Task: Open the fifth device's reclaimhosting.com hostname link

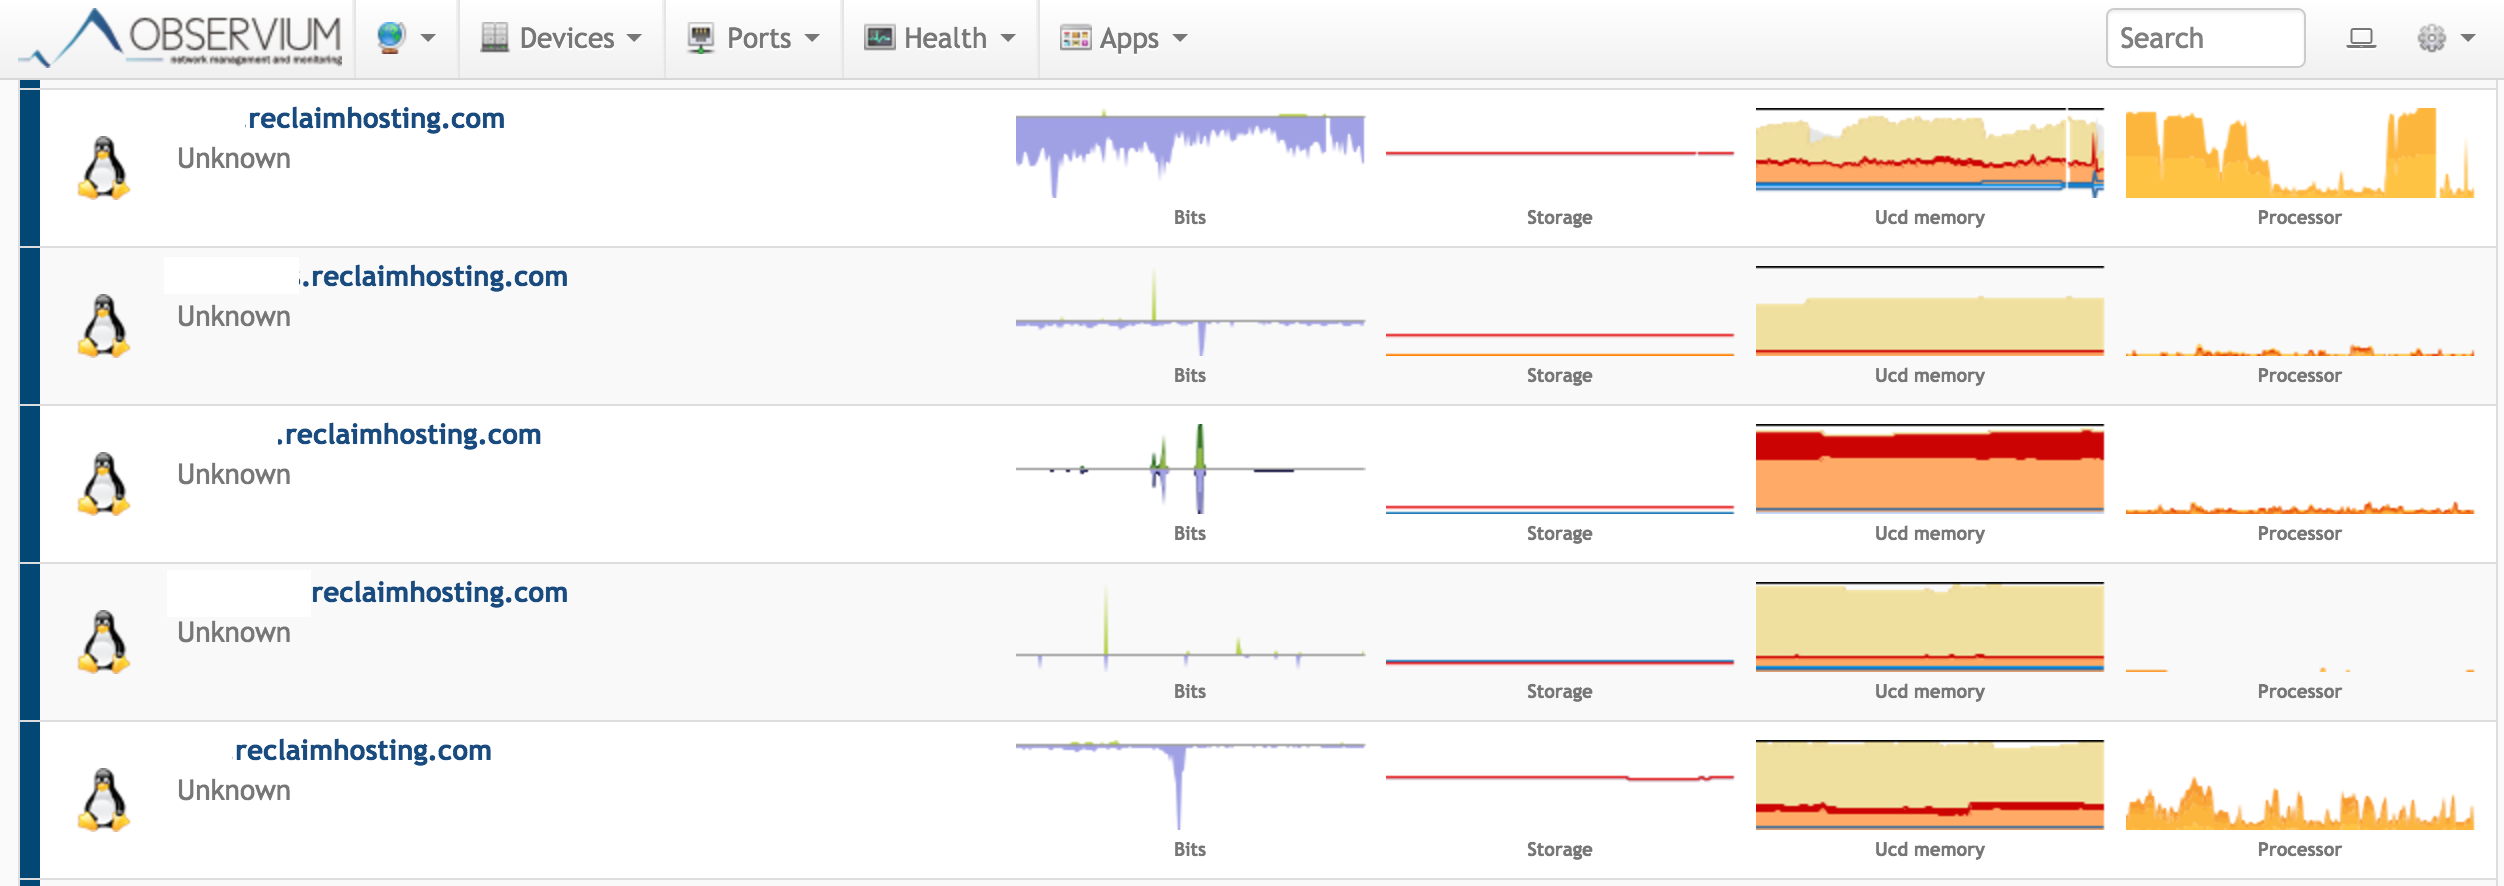Action: click(x=363, y=750)
